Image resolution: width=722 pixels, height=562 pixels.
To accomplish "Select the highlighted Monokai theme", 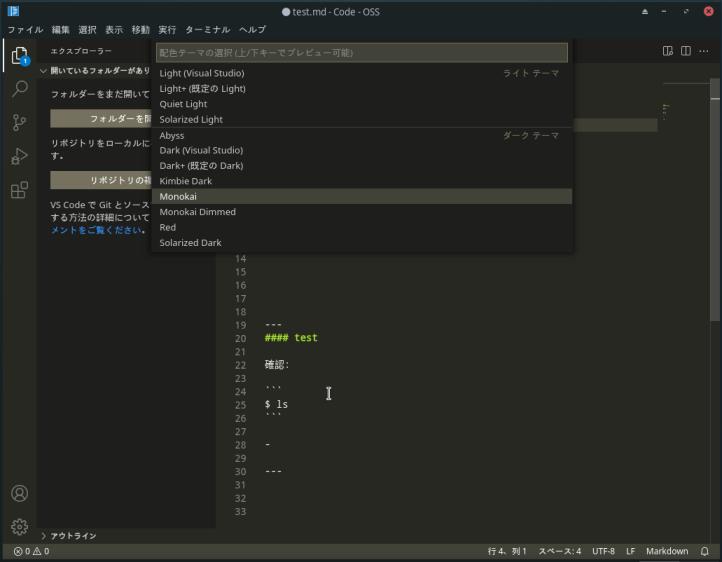I will pyautogui.click(x=361, y=197).
